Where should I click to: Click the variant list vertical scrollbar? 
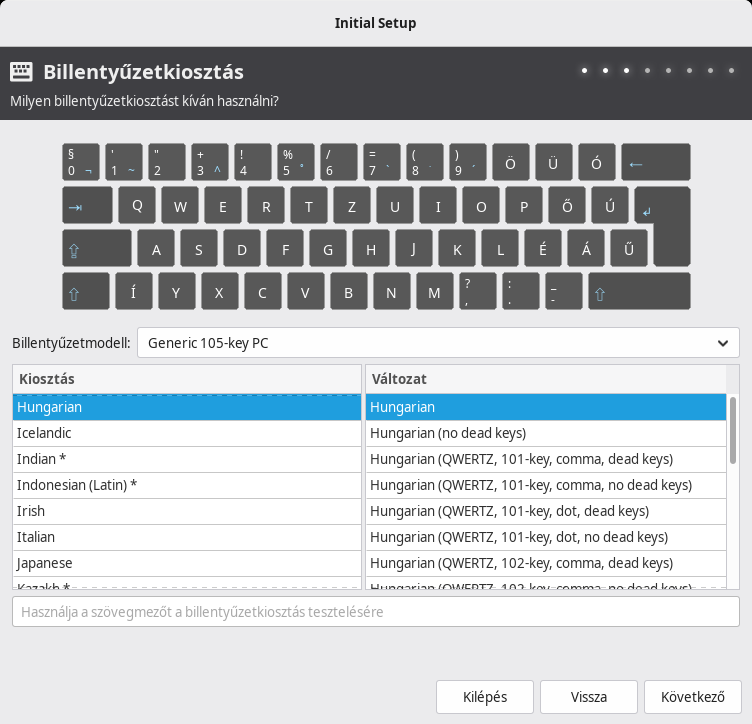[x=733, y=430]
